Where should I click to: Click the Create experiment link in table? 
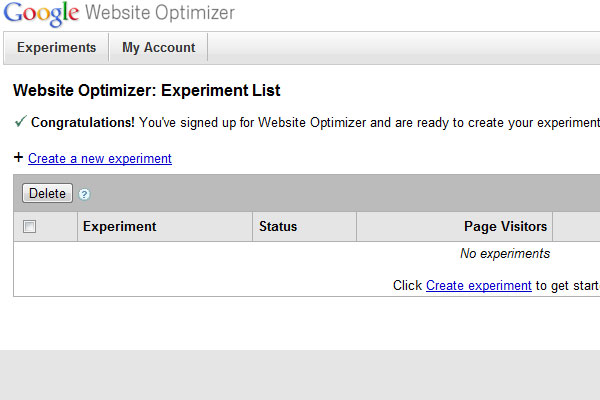point(478,285)
